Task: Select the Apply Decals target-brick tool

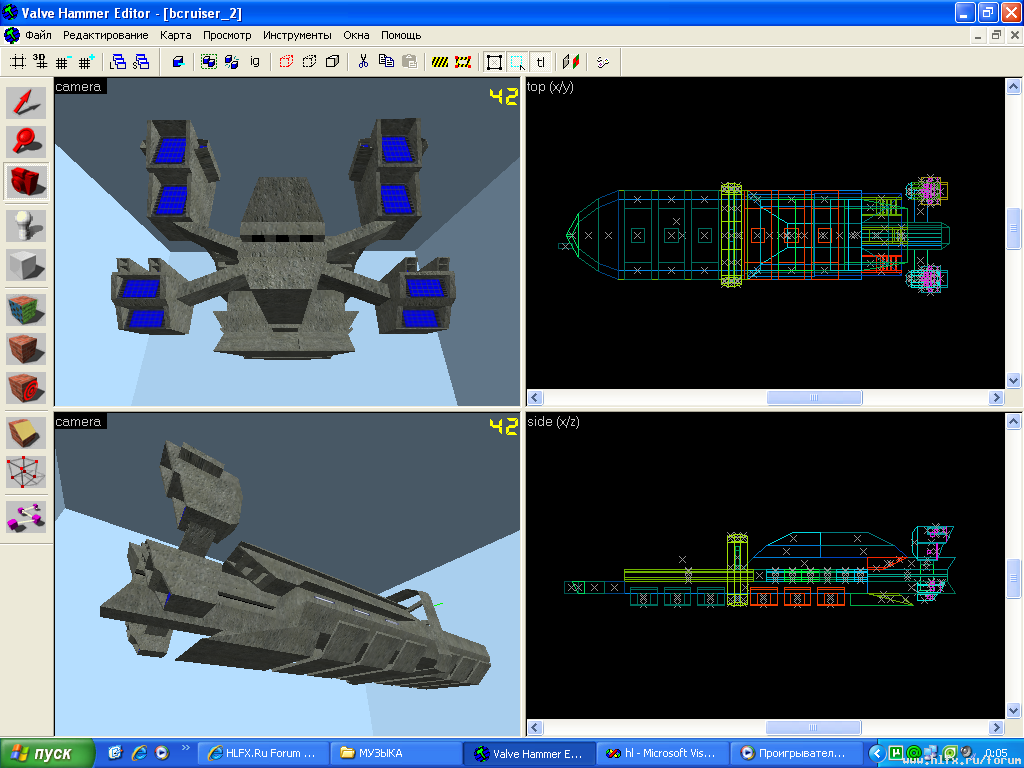Action: tap(26, 387)
